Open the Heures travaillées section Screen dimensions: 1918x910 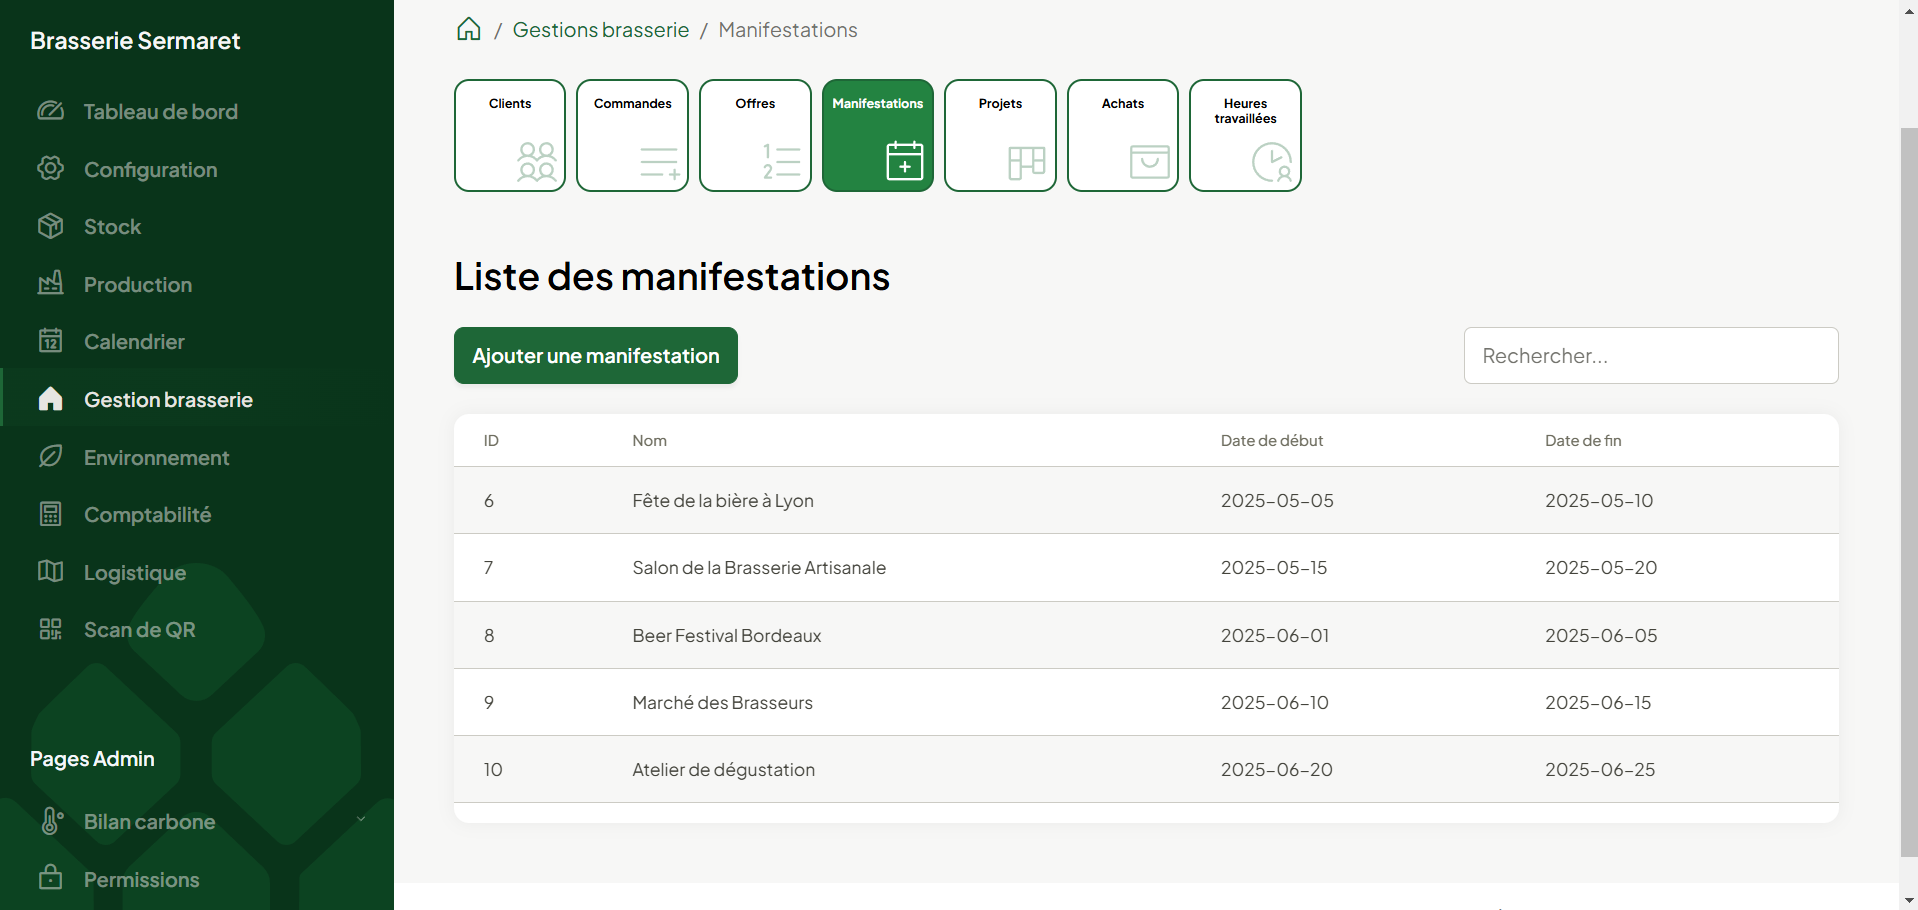pyautogui.click(x=1244, y=134)
